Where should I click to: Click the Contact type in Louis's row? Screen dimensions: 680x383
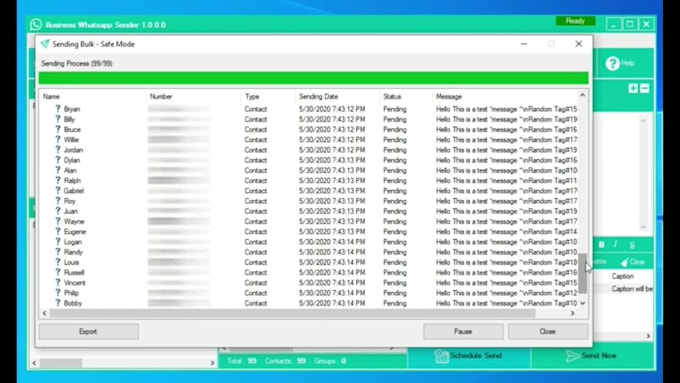click(255, 262)
